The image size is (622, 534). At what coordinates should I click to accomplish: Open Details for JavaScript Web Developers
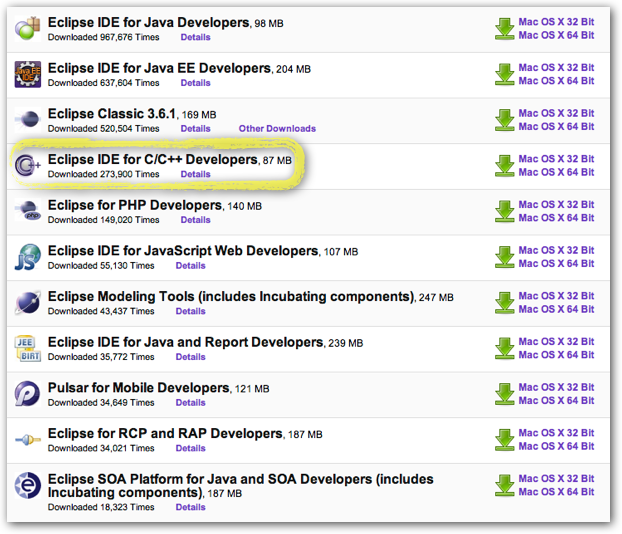coord(190,265)
